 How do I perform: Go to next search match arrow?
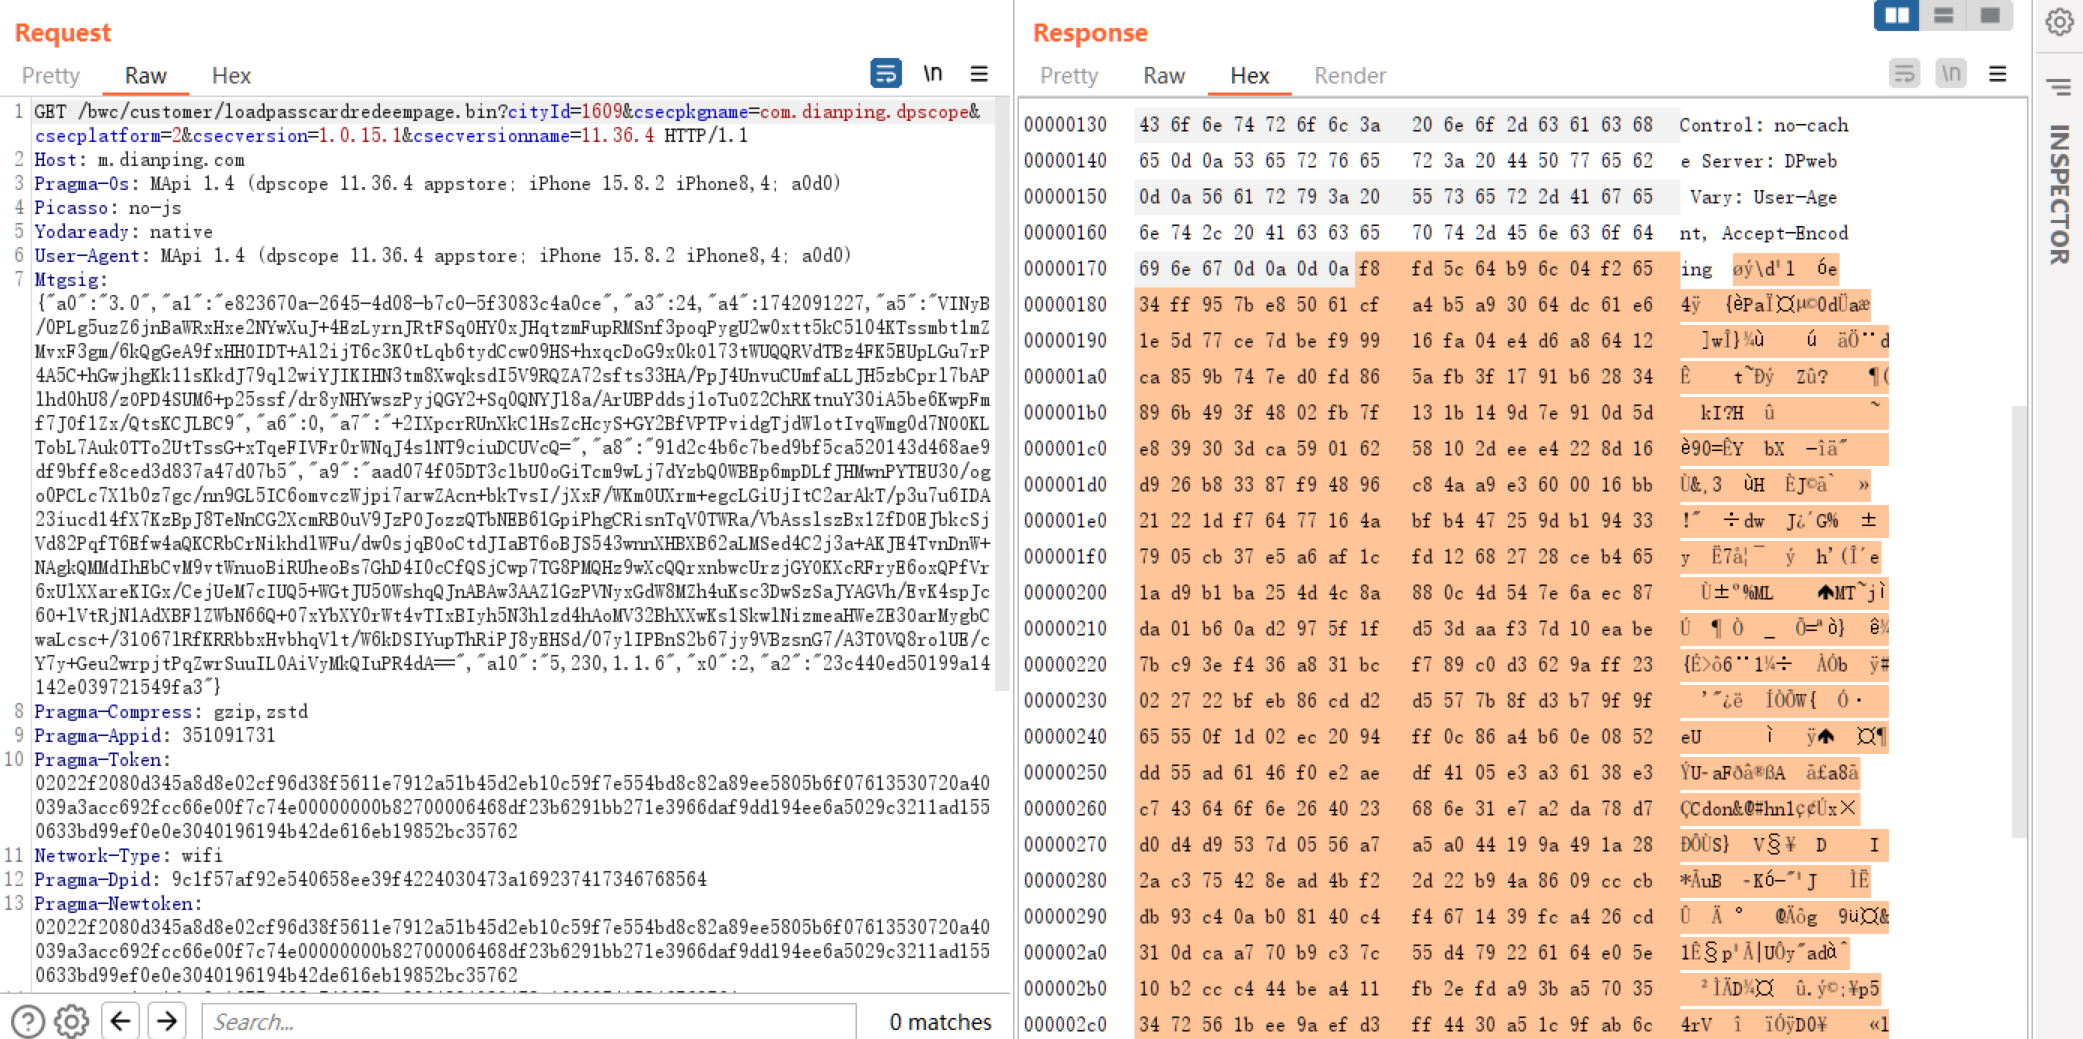[x=167, y=1021]
